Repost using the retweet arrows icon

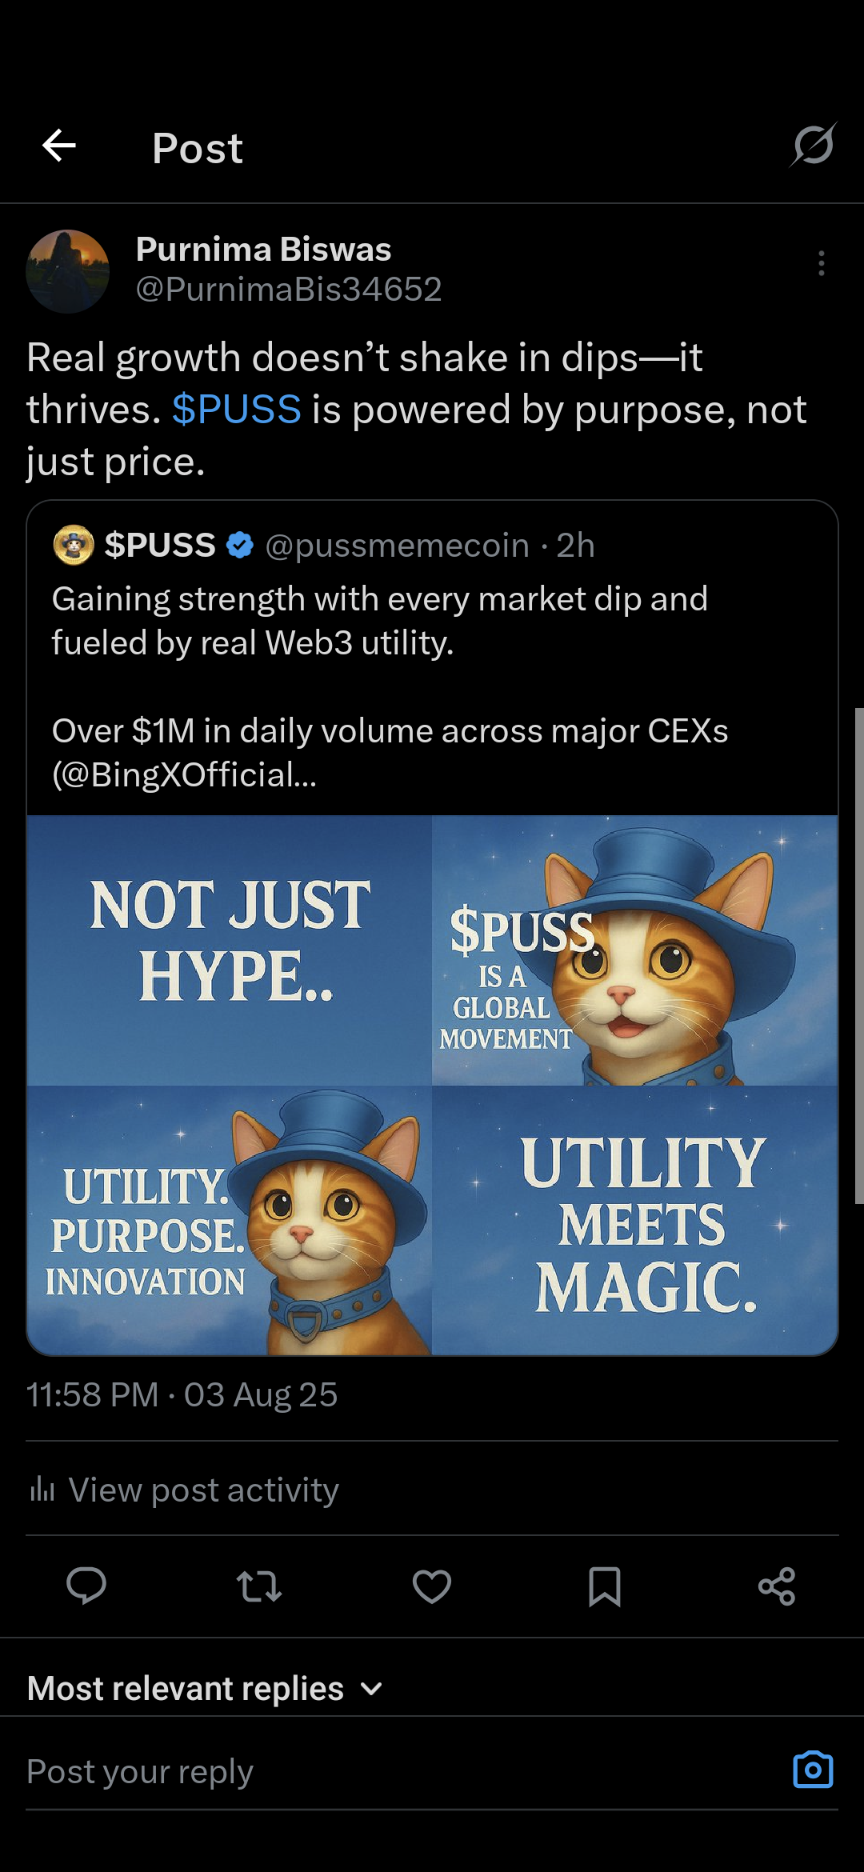[x=259, y=1586]
